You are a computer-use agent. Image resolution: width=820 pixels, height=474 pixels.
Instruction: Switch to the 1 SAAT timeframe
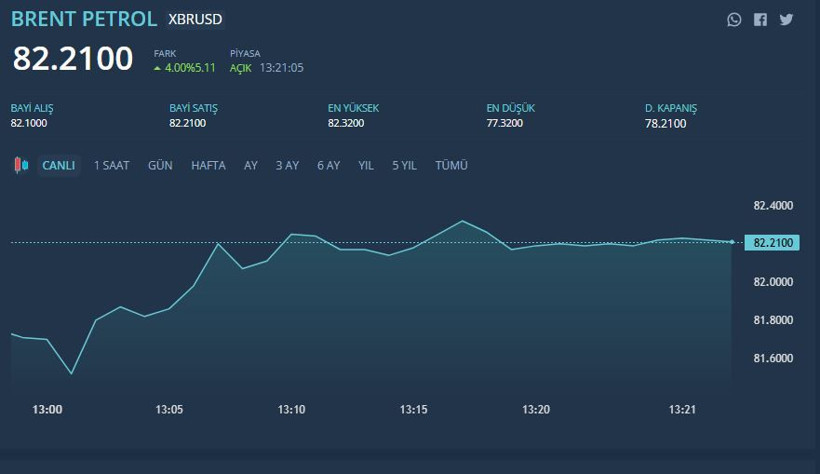pos(112,165)
